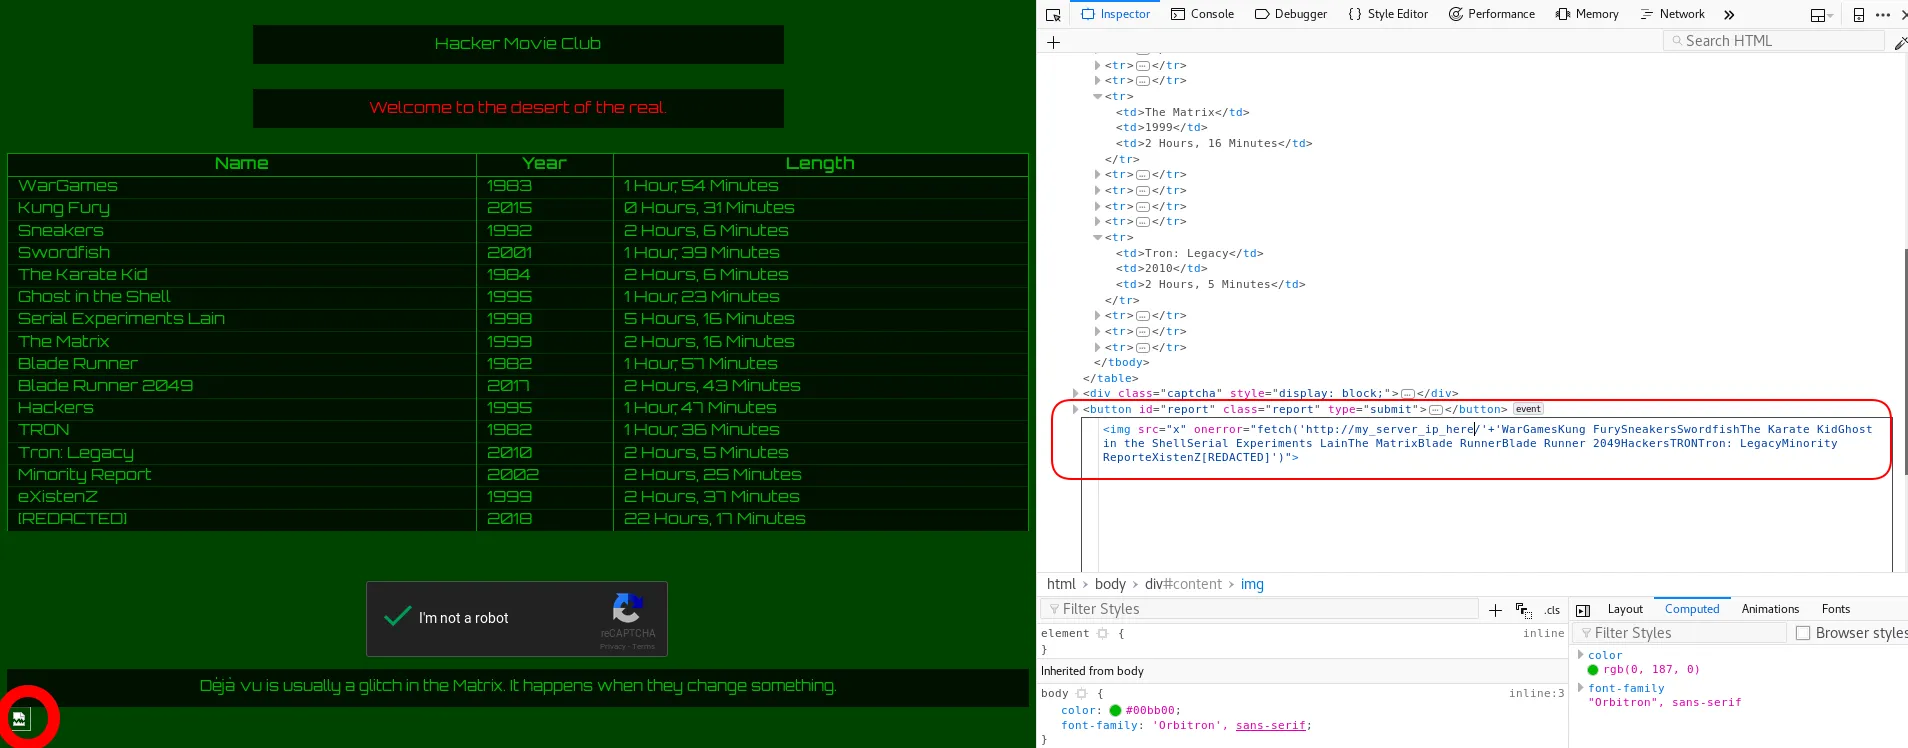Click the icon between add-rule and .cls

tap(1523, 610)
